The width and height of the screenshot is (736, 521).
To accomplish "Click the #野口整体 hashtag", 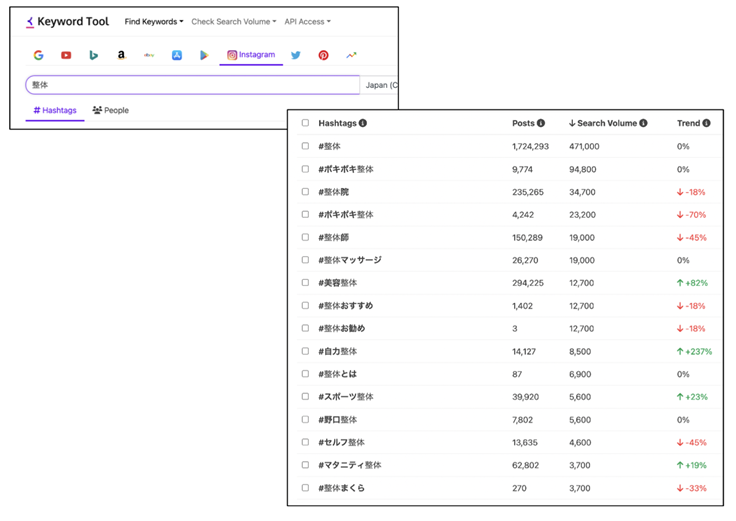I will pos(337,420).
